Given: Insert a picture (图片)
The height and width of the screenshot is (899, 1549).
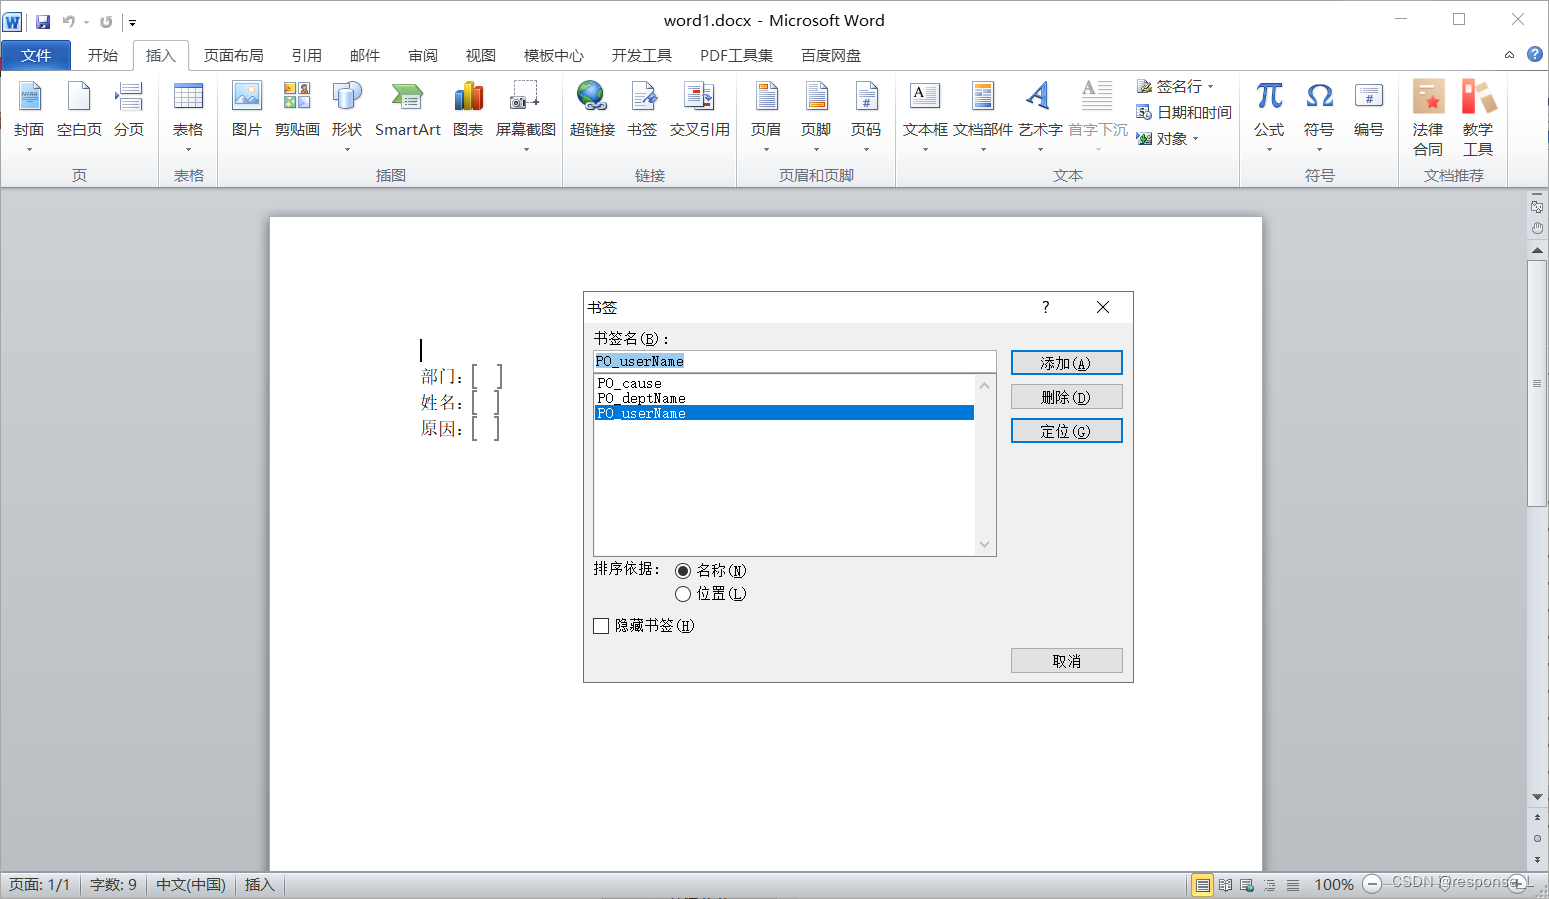Looking at the screenshot, I should tap(247, 110).
